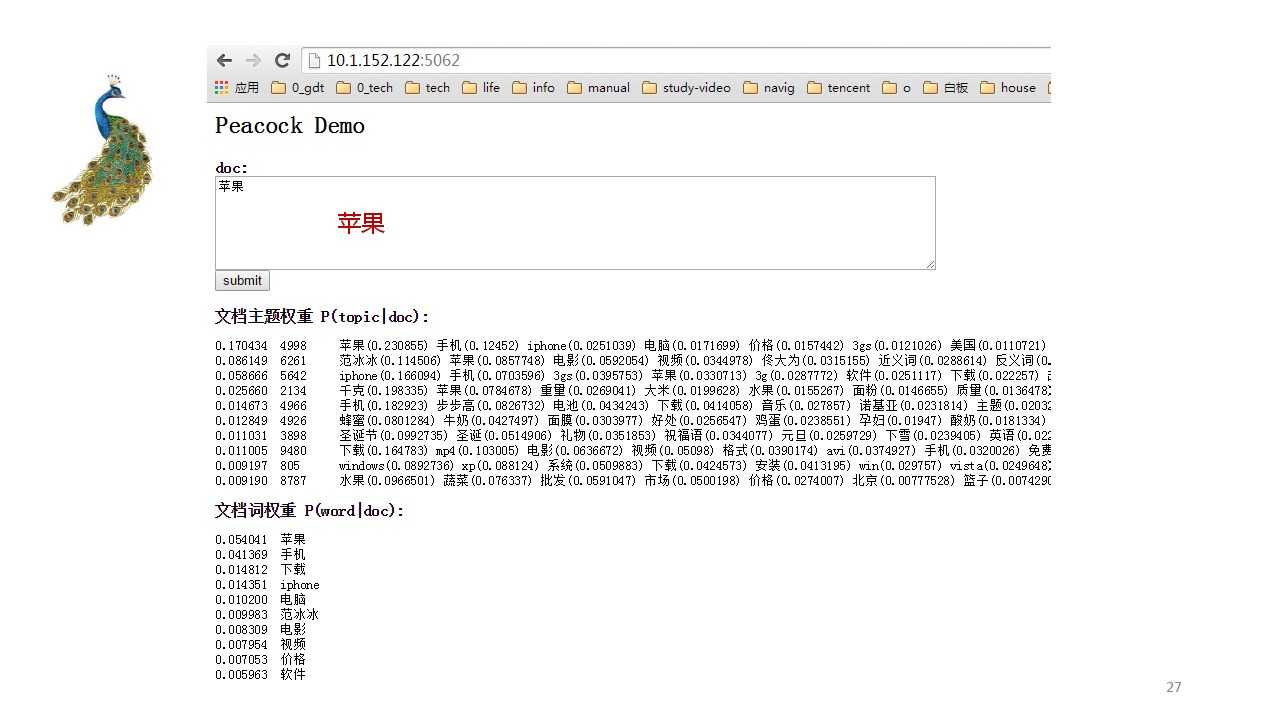Open the info bookmark folder

pyautogui.click(x=534, y=88)
